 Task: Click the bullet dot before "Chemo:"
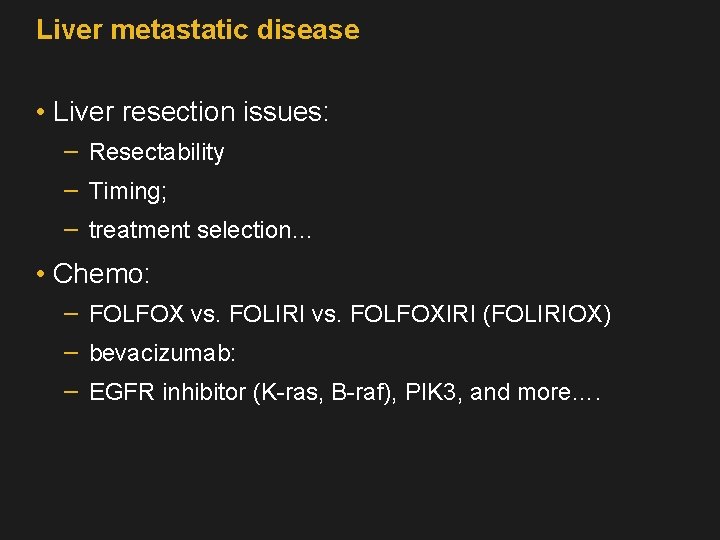coord(38,274)
